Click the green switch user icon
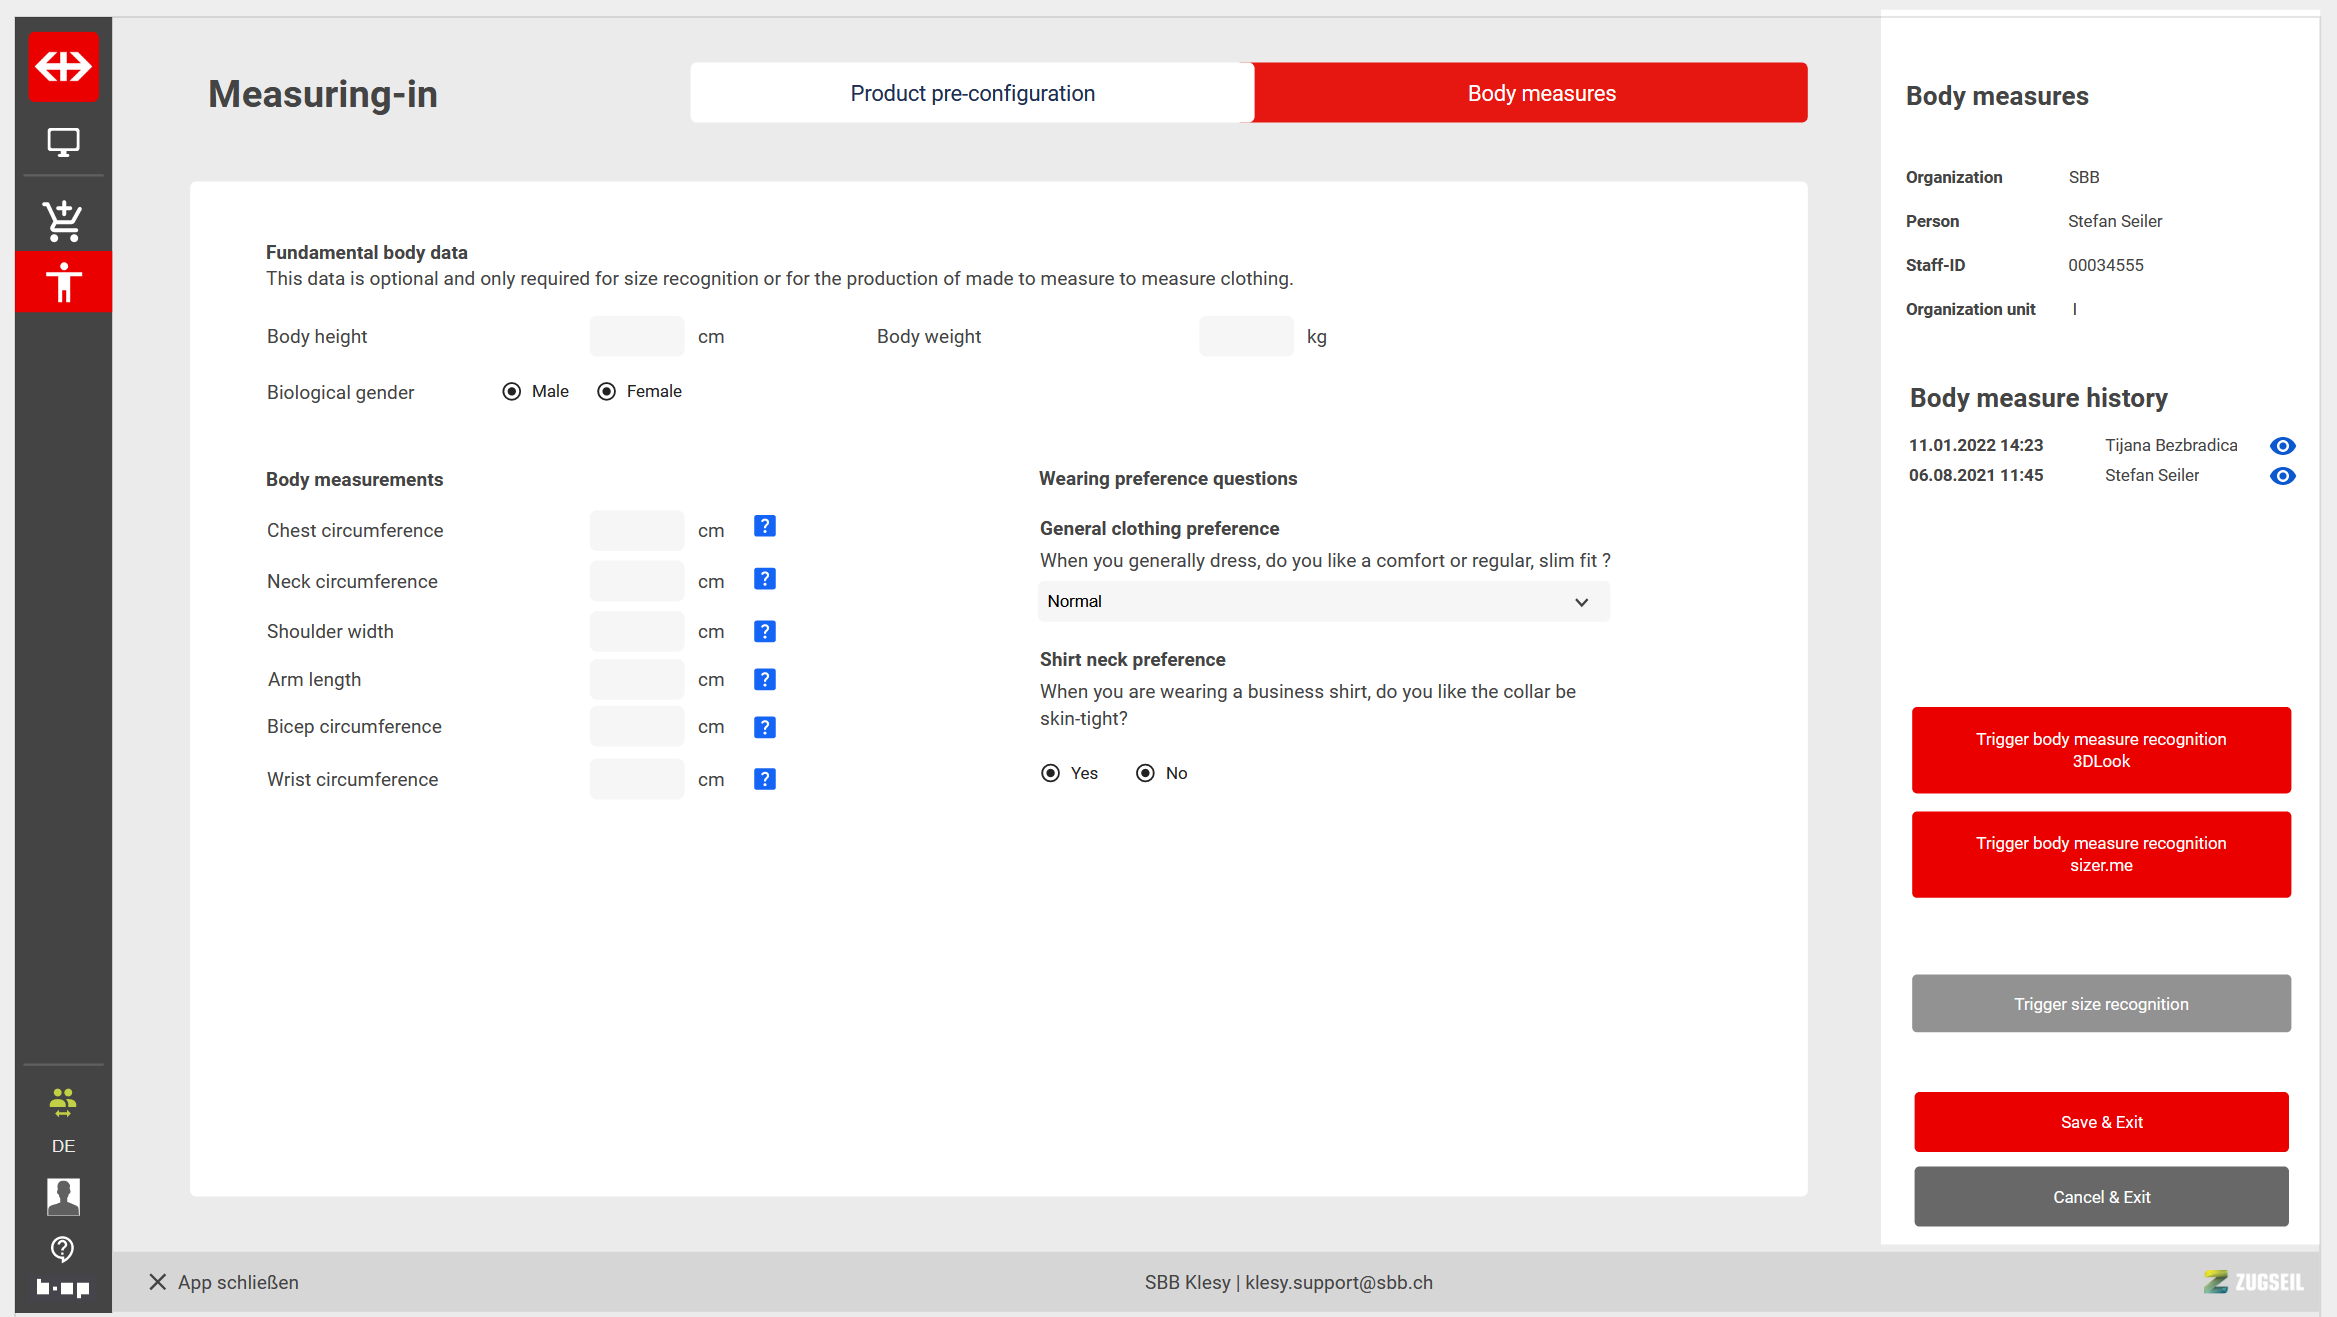The height and width of the screenshot is (1317, 2337). coord(63,1102)
